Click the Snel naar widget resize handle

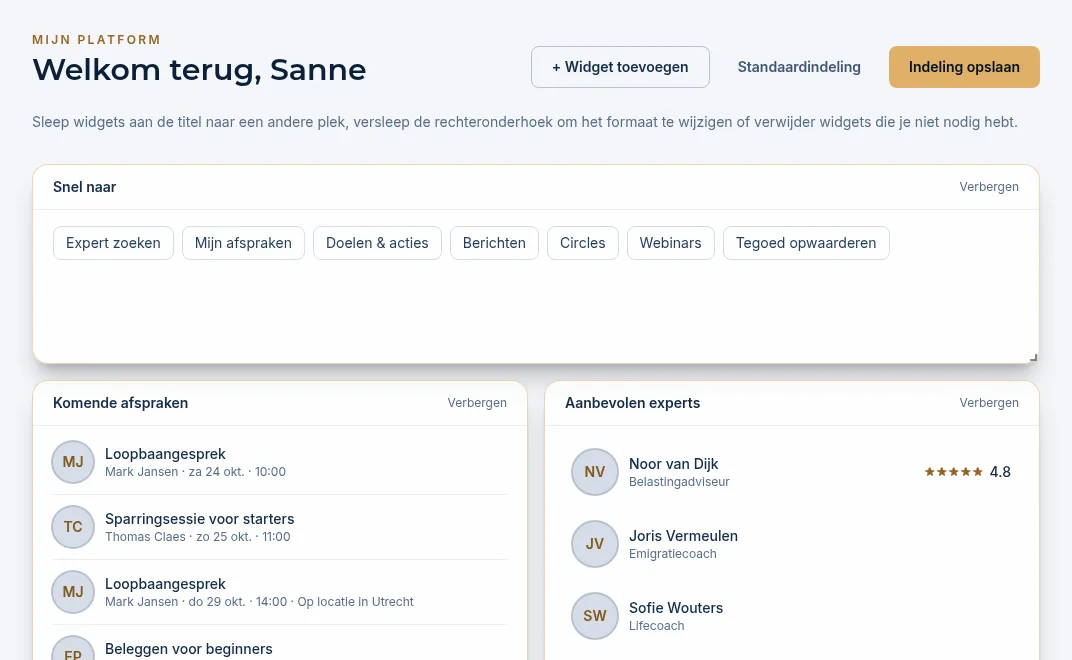click(1033, 357)
